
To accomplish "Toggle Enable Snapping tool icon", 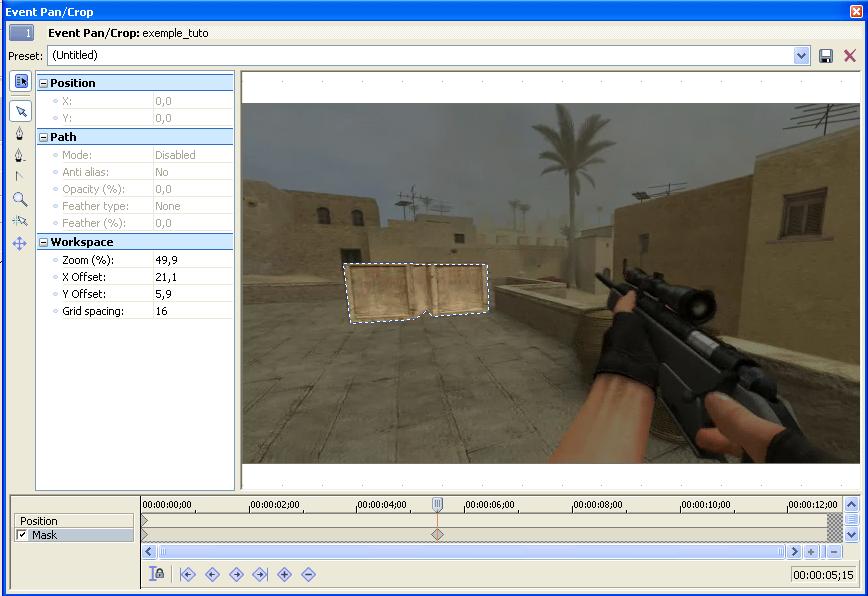I will click(x=19, y=221).
